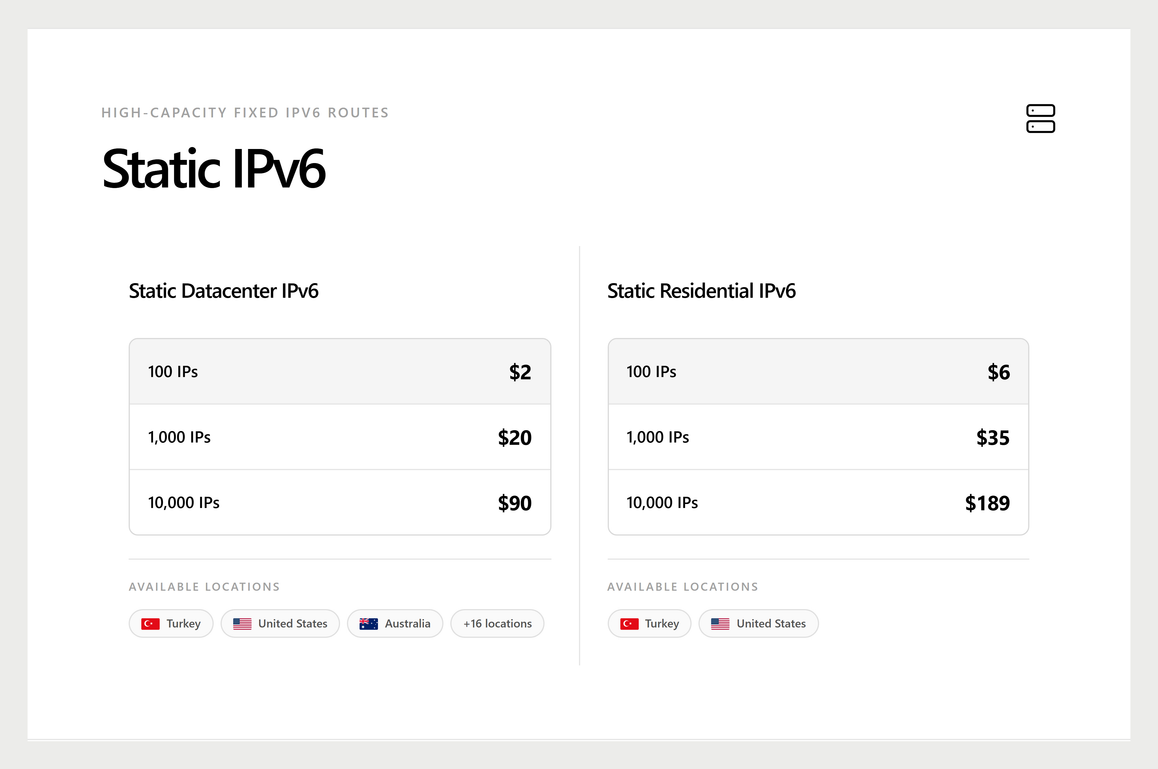Click the $20 price text
1158x769 pixels.
pyautogui.click(x=515, y=437)
